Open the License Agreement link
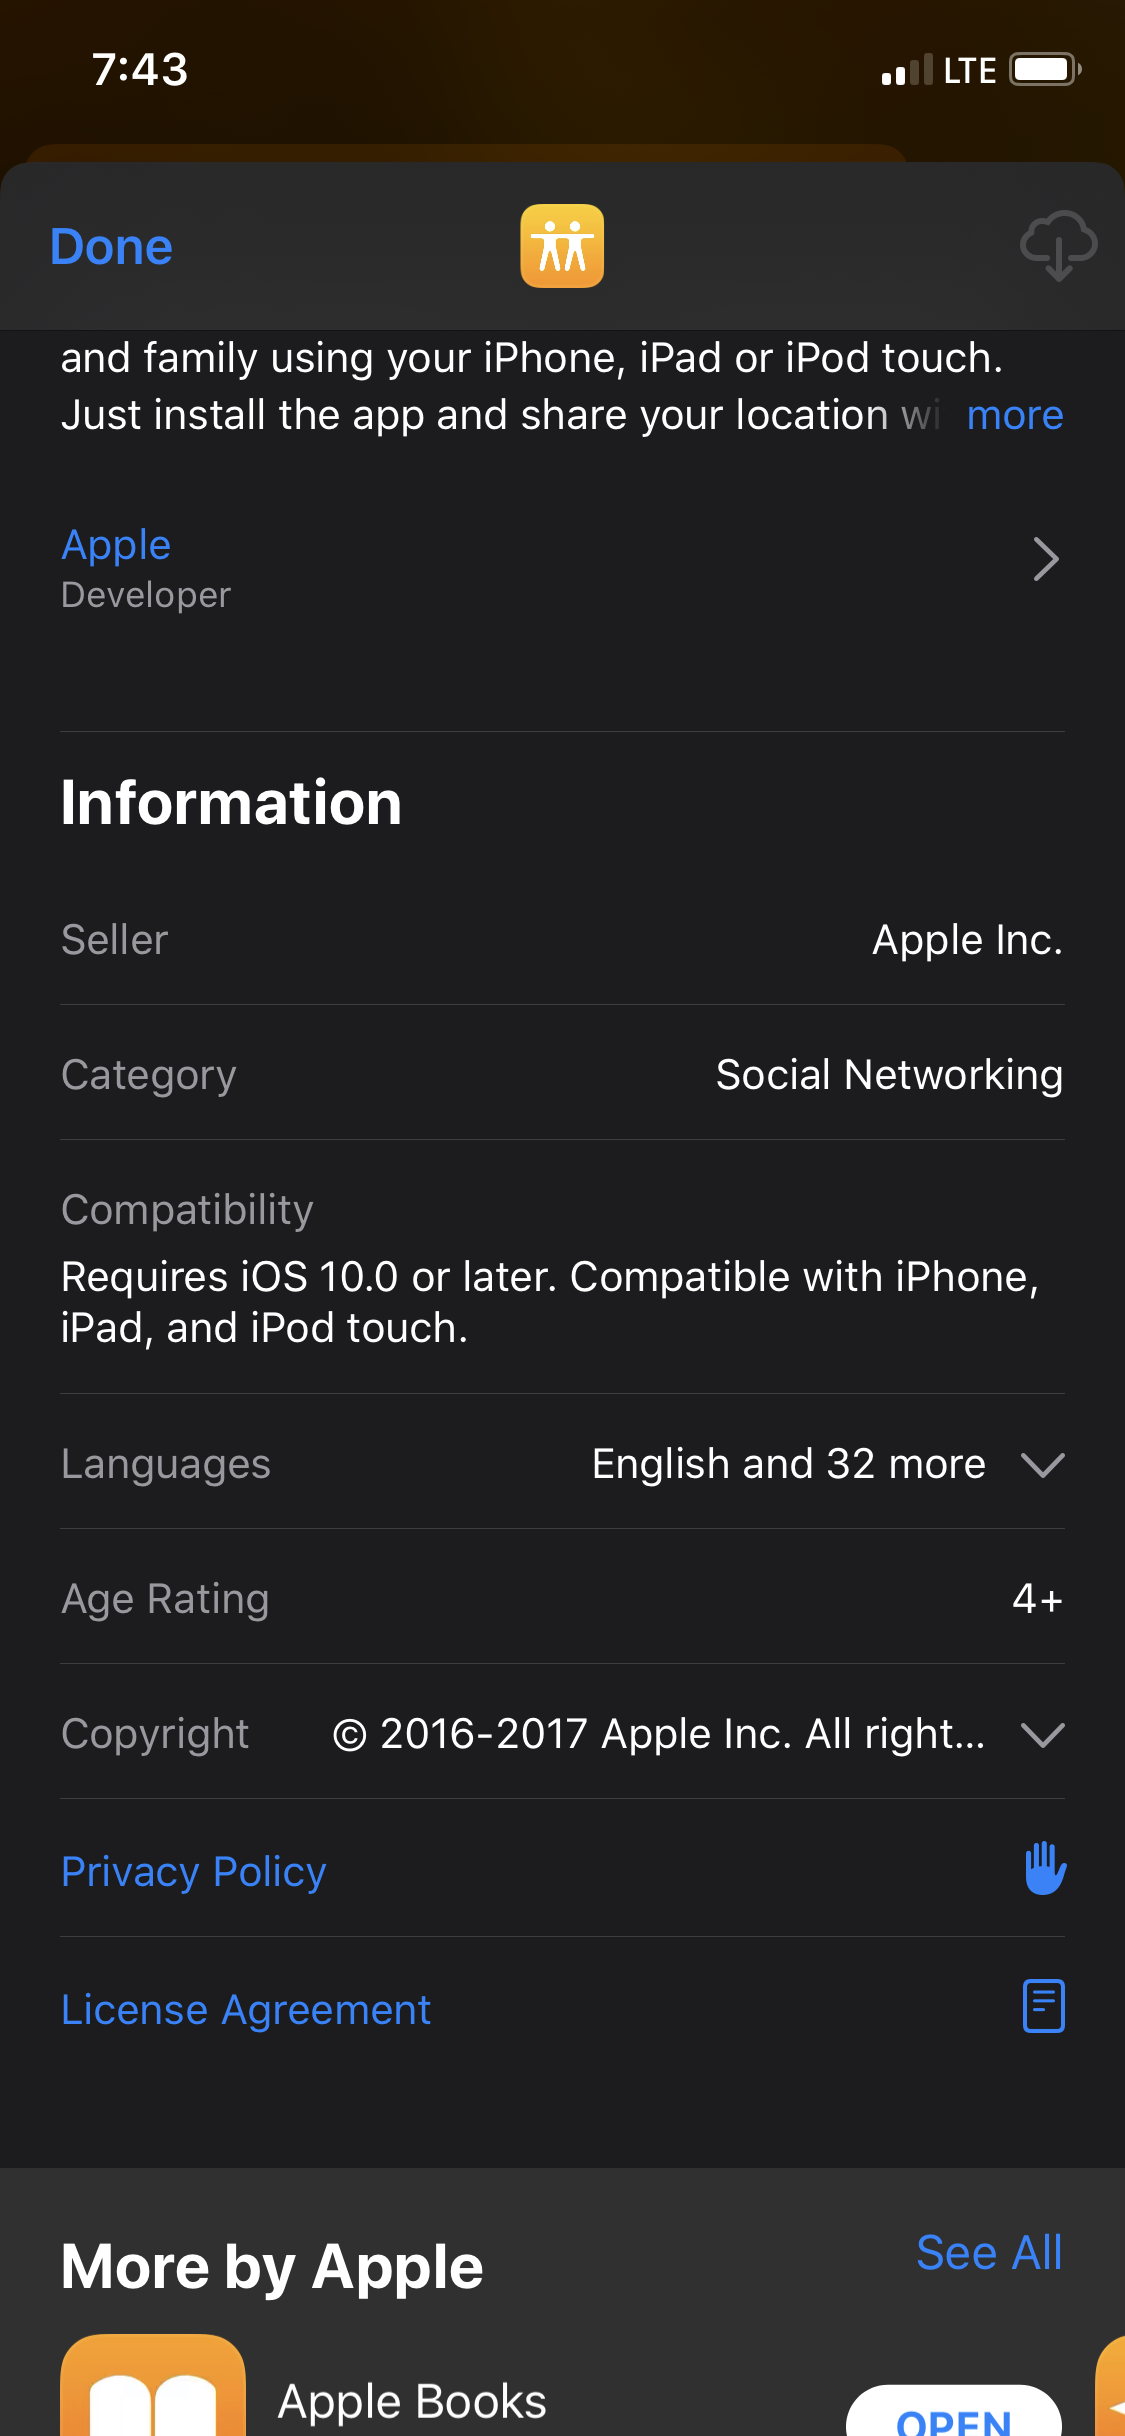This screenshot has width=1125, height=2436. point(246,2010)
